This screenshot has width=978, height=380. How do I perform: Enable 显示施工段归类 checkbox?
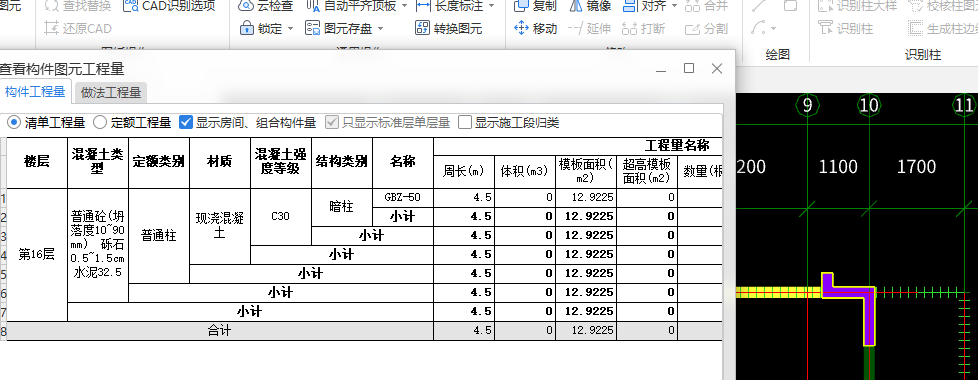coord(465,122)
